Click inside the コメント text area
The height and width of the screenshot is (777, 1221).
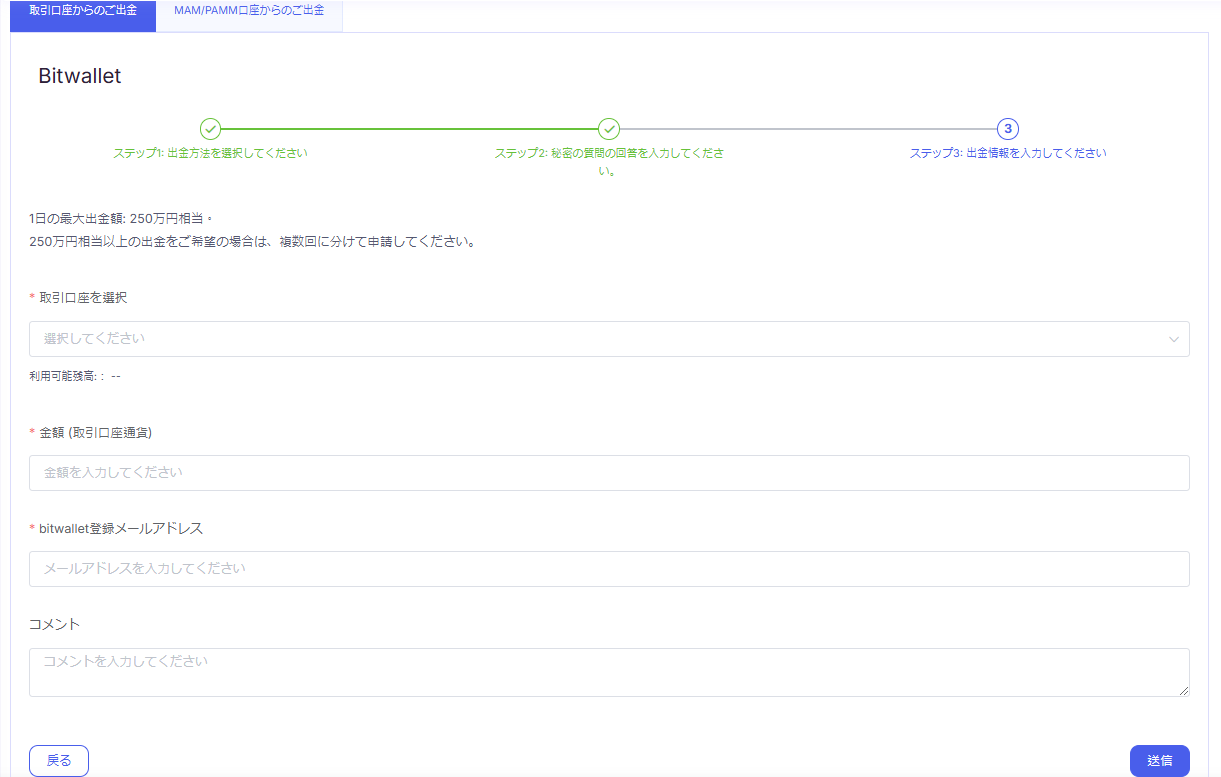[609, 672]
